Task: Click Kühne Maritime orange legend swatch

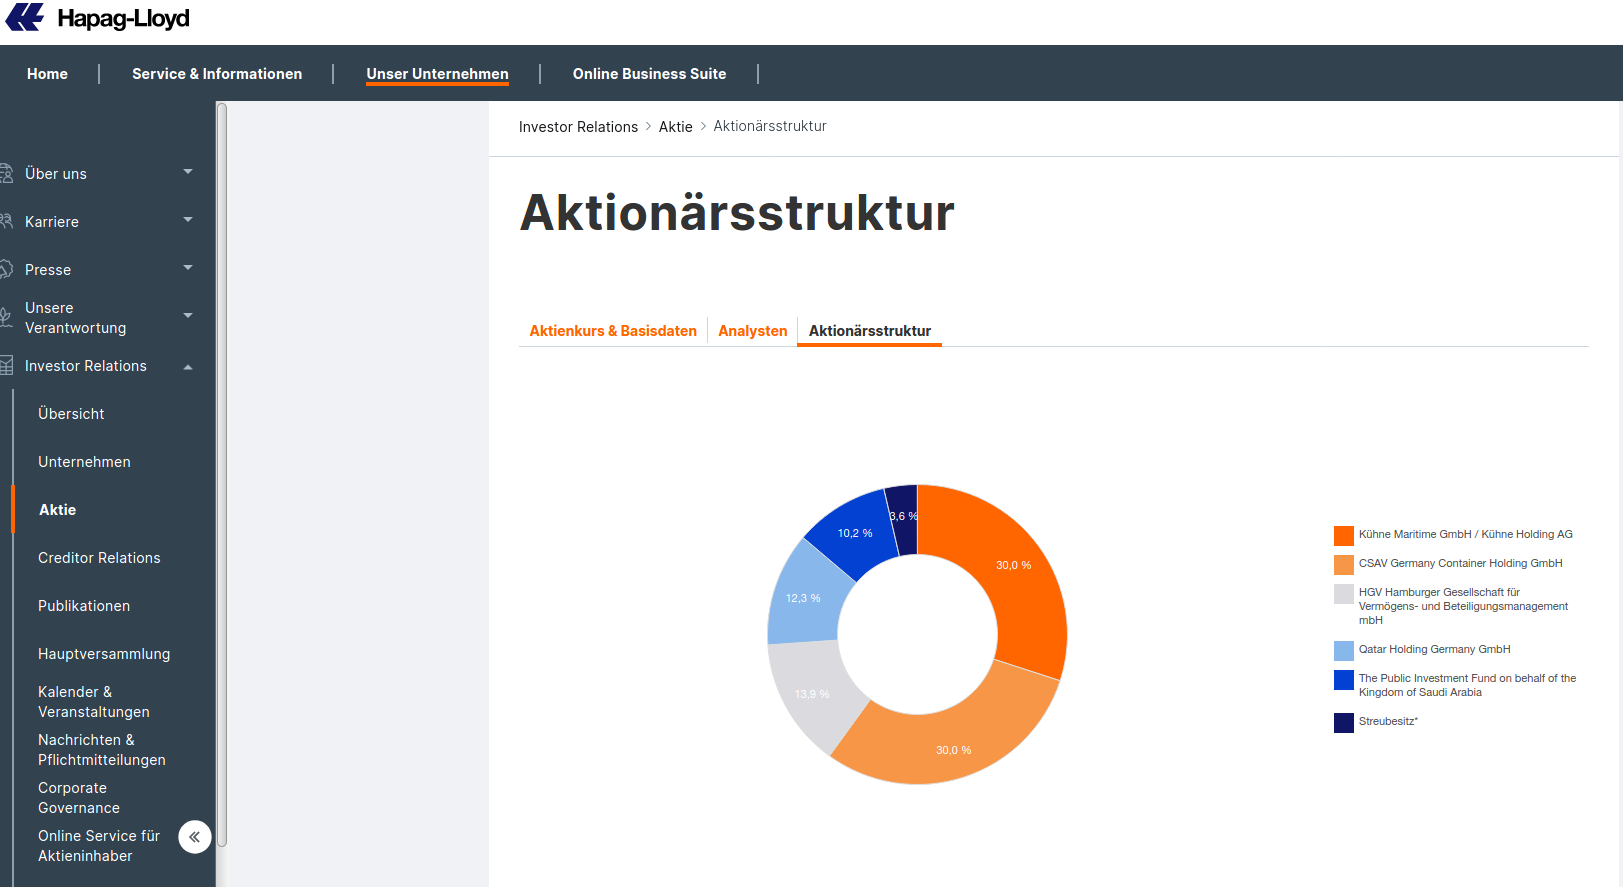Action: click(1344, 536)
